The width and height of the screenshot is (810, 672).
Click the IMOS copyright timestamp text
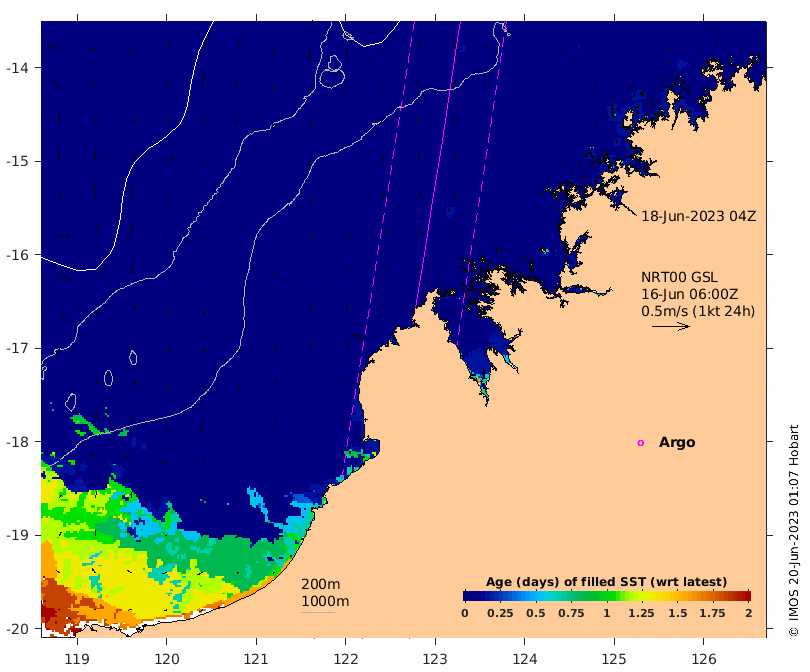coord(794,530)
